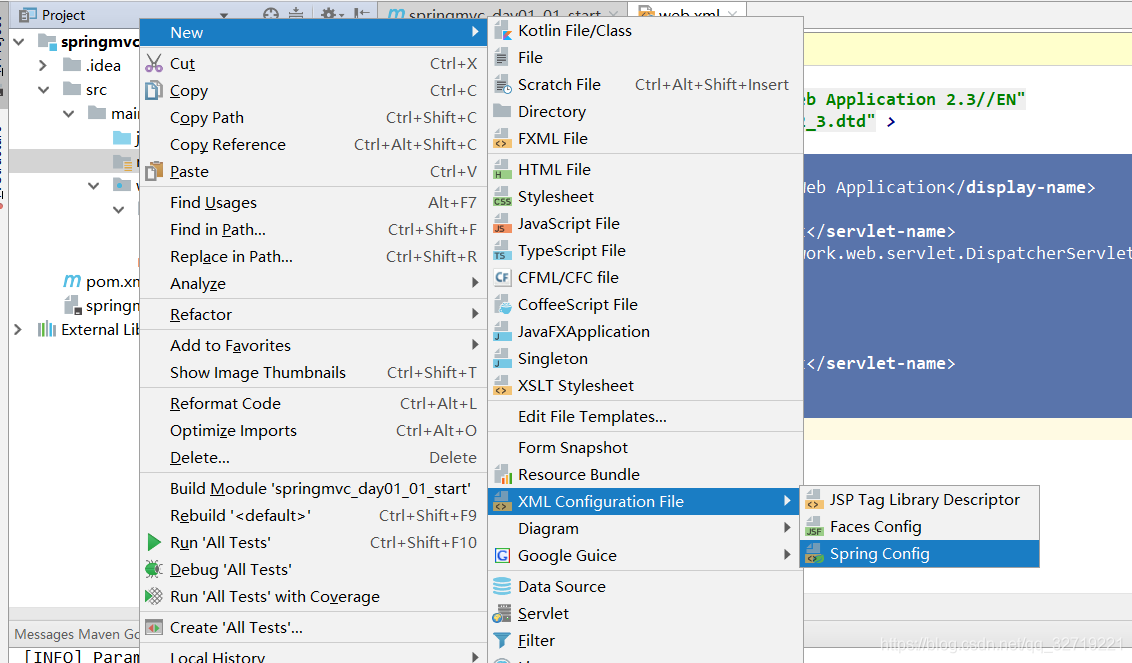Choose Reformat Code menu item
Viewport: 1132px width, 663px height.
coord(313,404)
